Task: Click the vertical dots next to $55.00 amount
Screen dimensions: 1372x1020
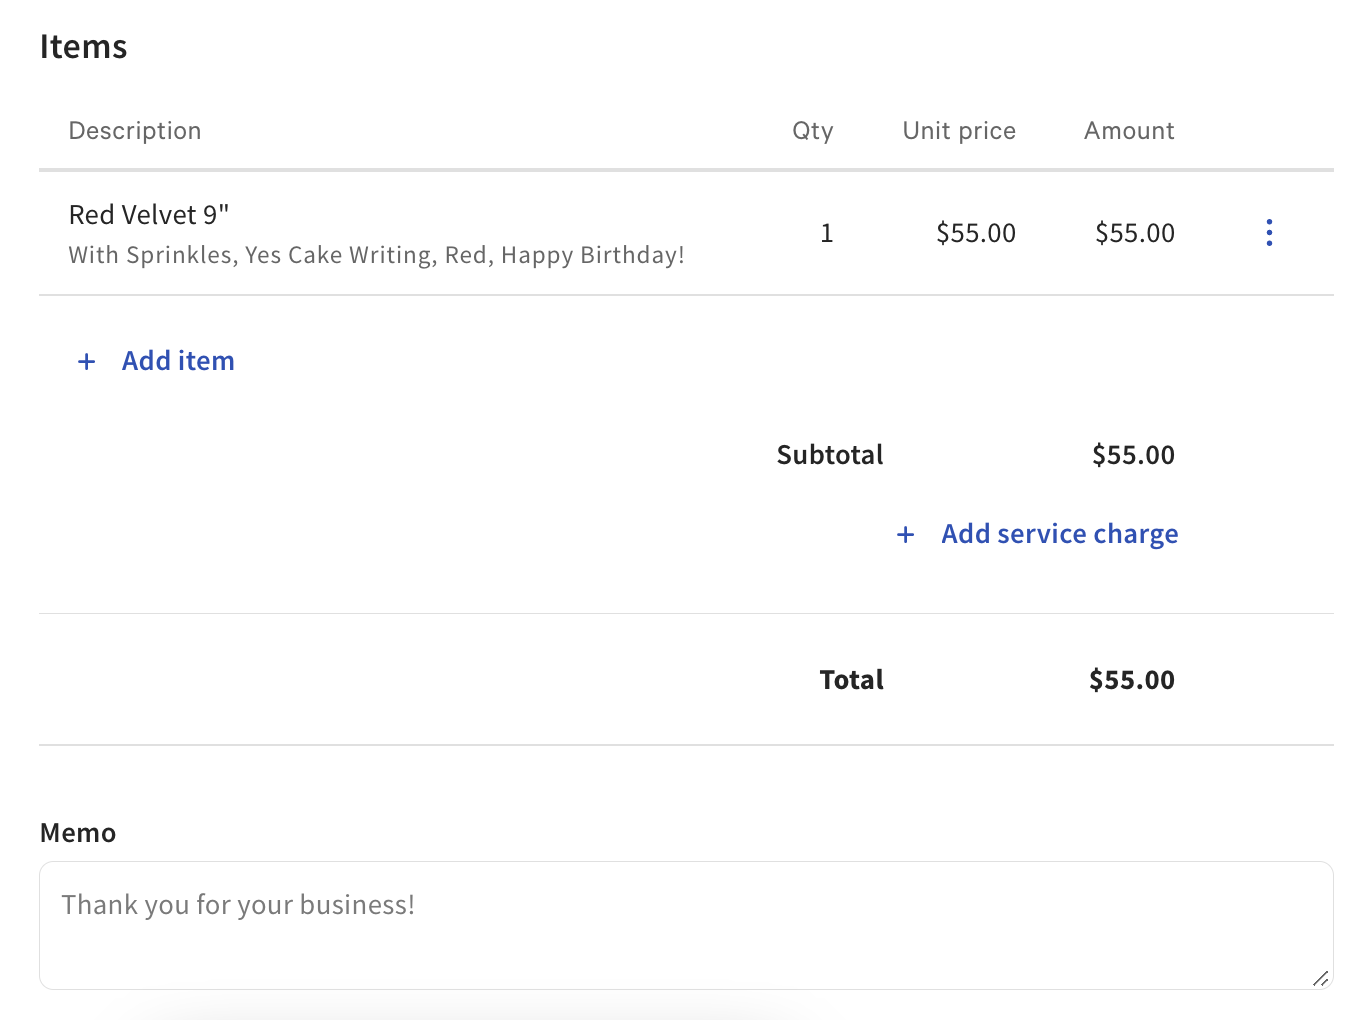Action: pos(1268,232)
